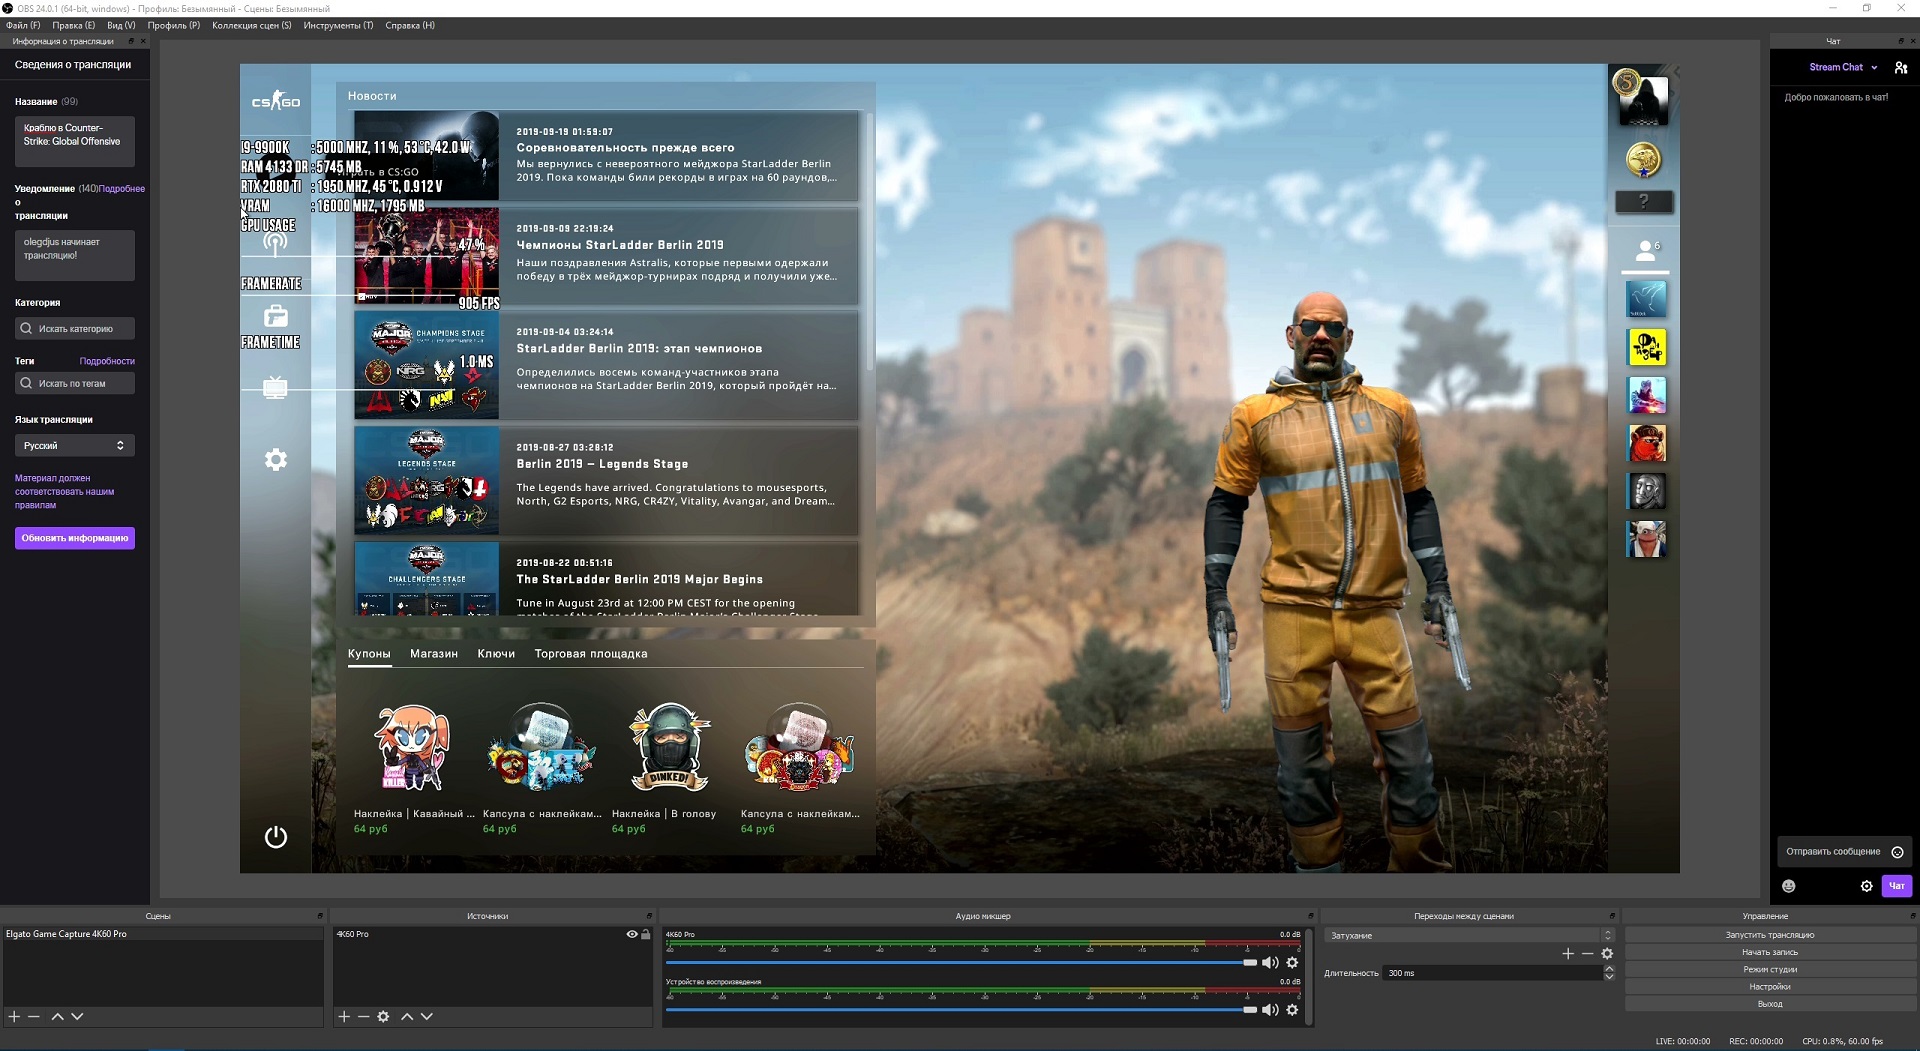Click the CS:GO power icon in preview
This screenshot has width=1920, height=1051.
[x=276, y=837]
